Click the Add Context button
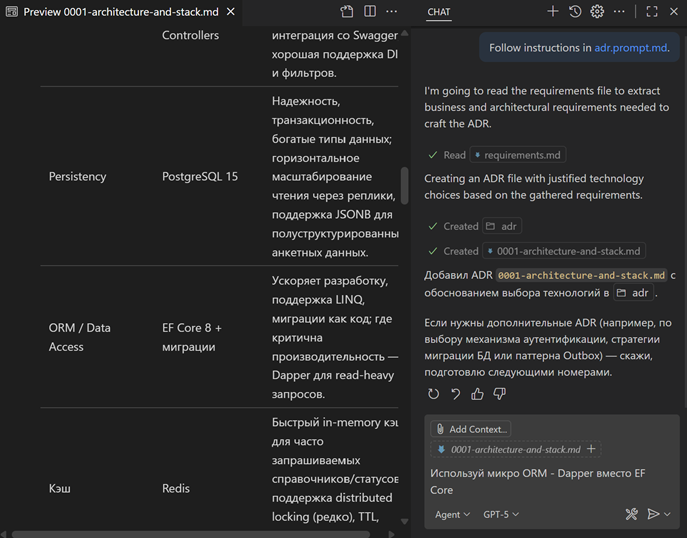This screenshot has height=538, width=687. pyautogui.click(x=471, y=429)
